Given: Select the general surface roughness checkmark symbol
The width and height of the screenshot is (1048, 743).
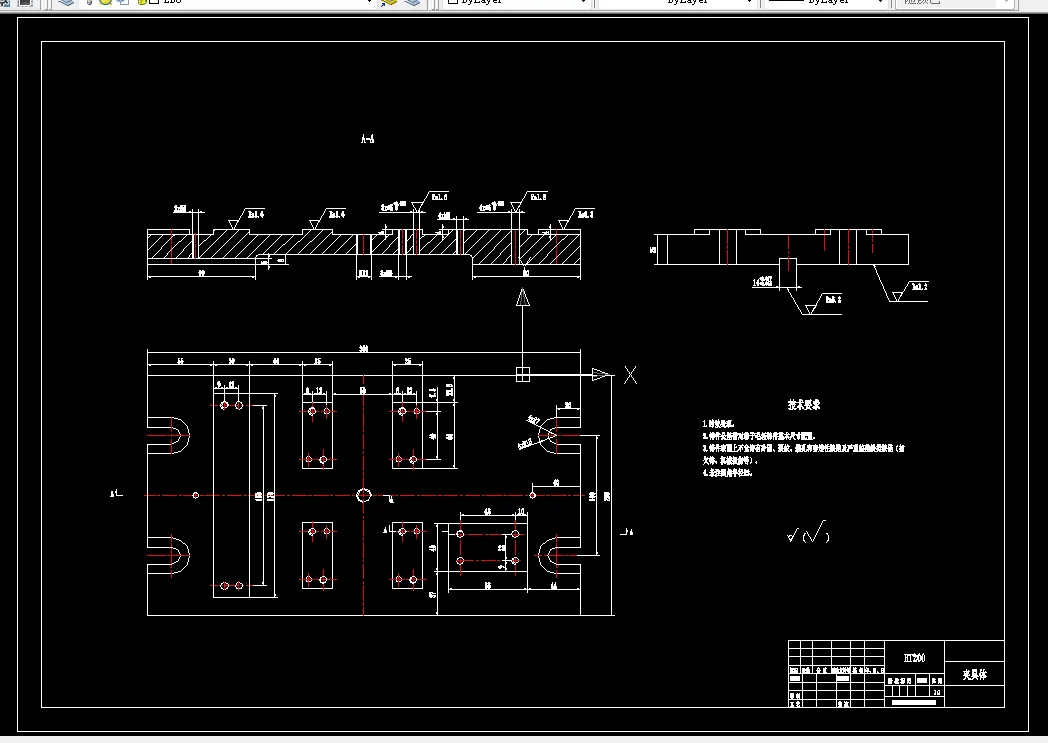Looking at the screenshot, I should [809, 533].
